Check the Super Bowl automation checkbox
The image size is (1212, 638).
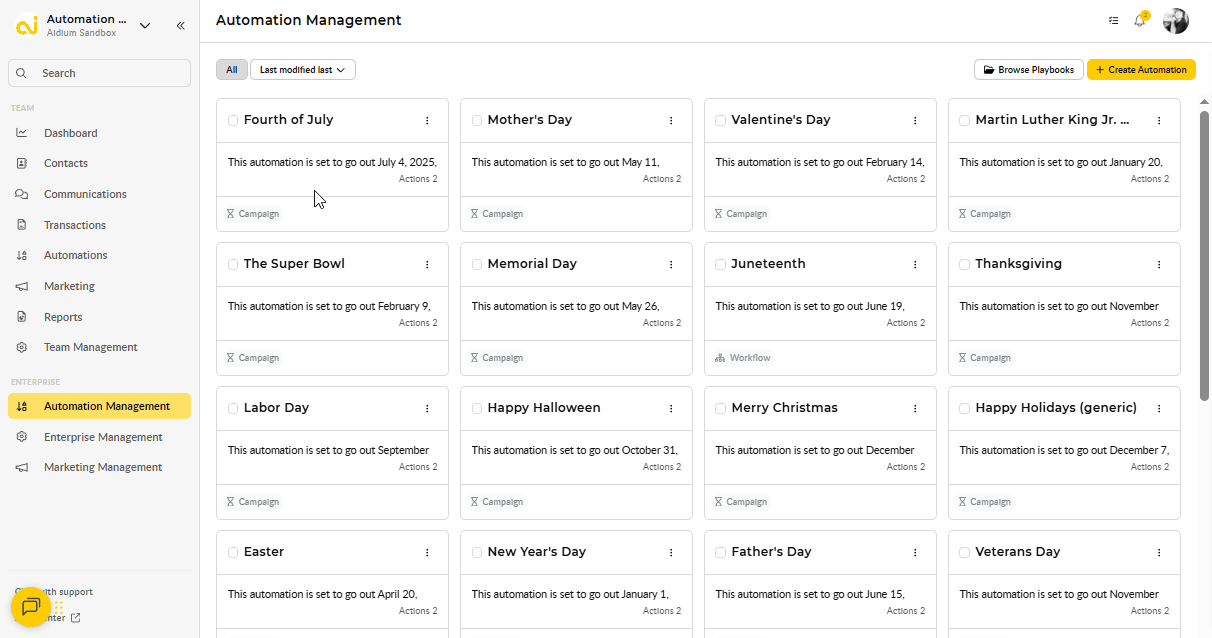tap(233, 264)
